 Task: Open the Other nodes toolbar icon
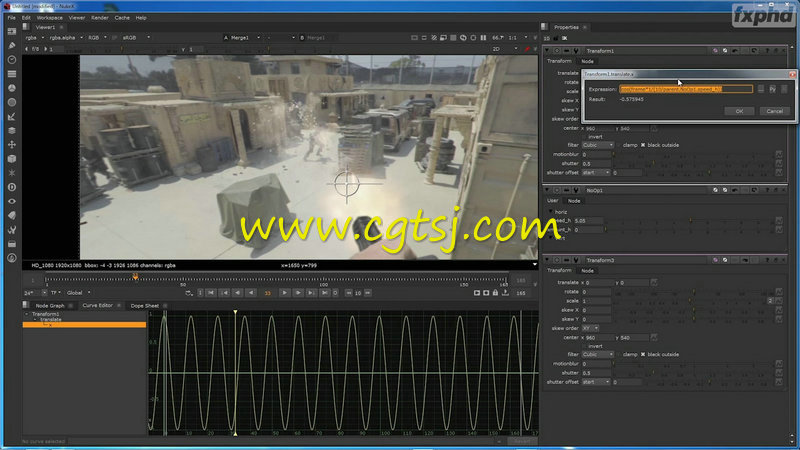coord(12,244)
